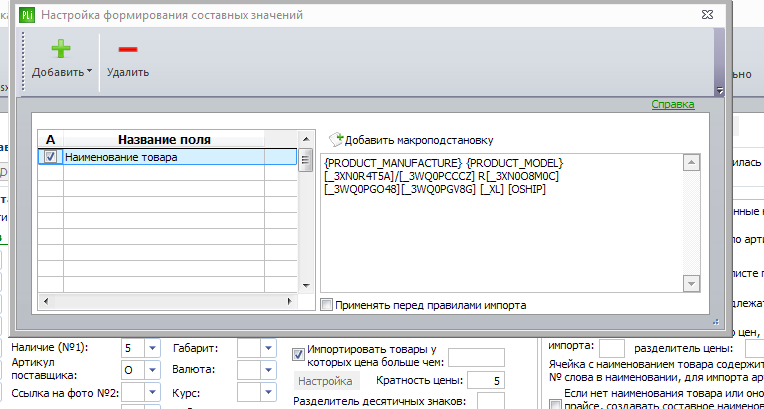
Task: Click the field list scrollbar down arrow
Action: pyautogui.click(x=306, y=286)
